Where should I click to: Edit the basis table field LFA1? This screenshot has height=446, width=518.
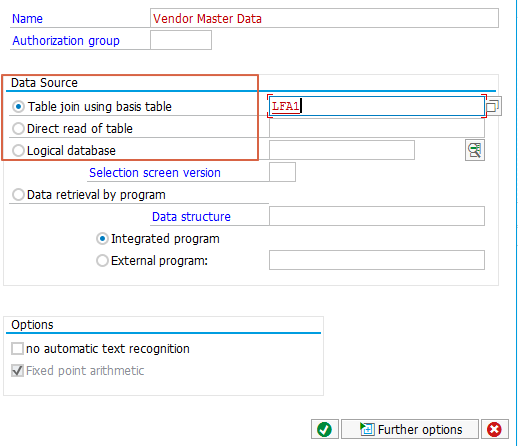(377, 106)
